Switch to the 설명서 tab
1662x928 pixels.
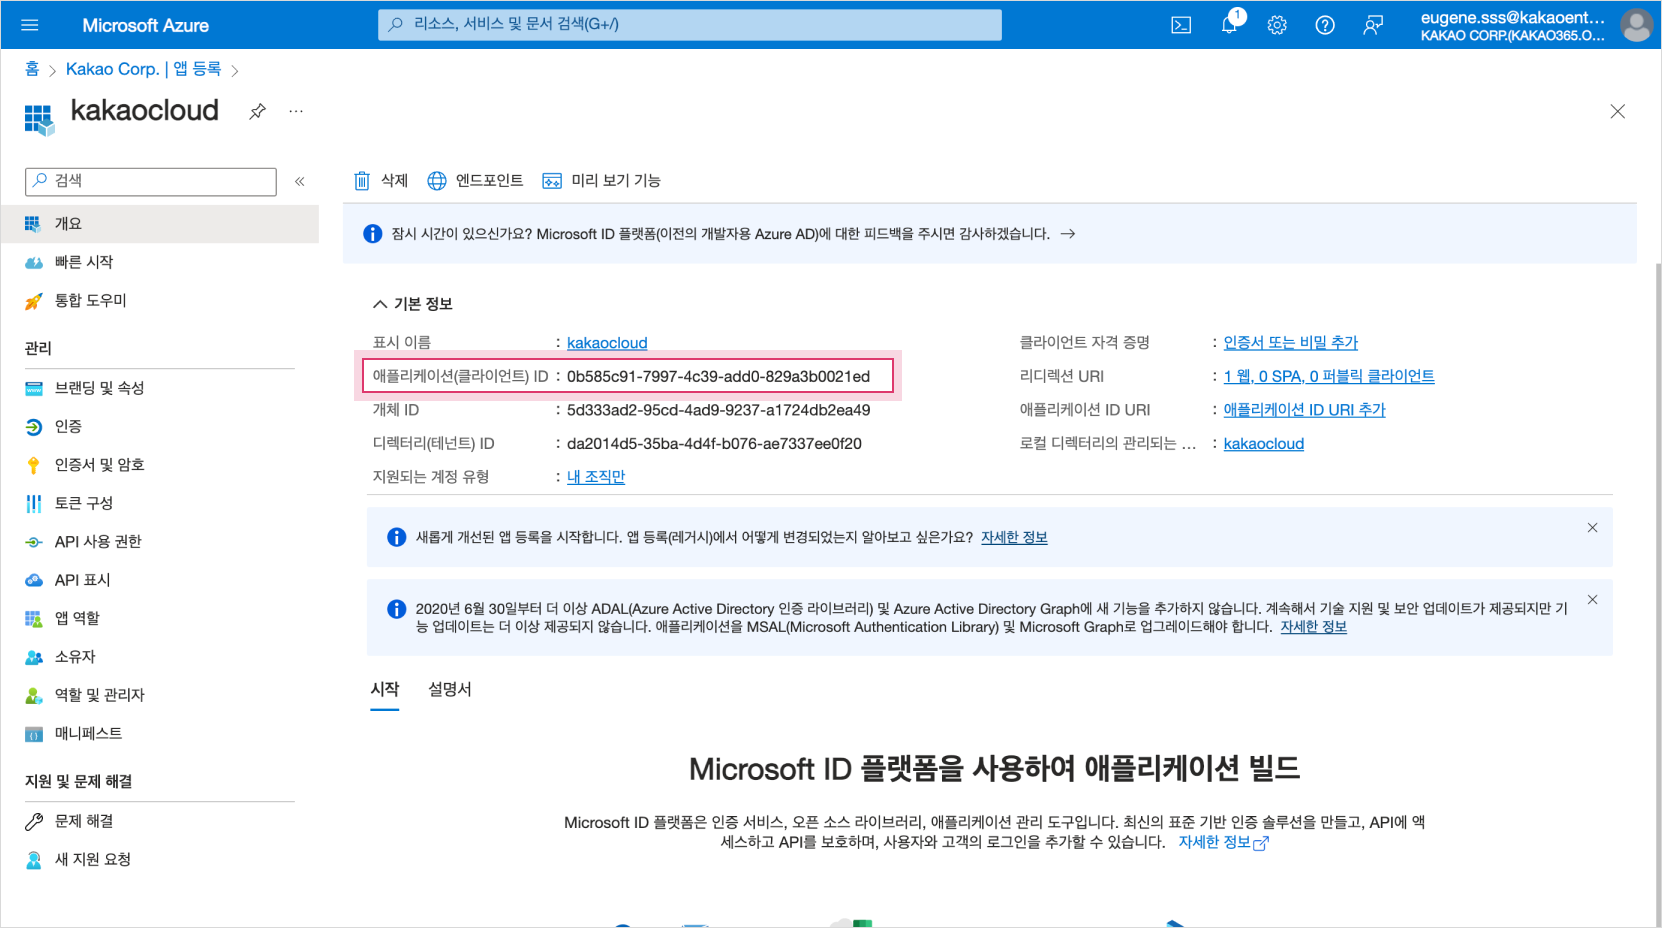(x=450, y=690)
